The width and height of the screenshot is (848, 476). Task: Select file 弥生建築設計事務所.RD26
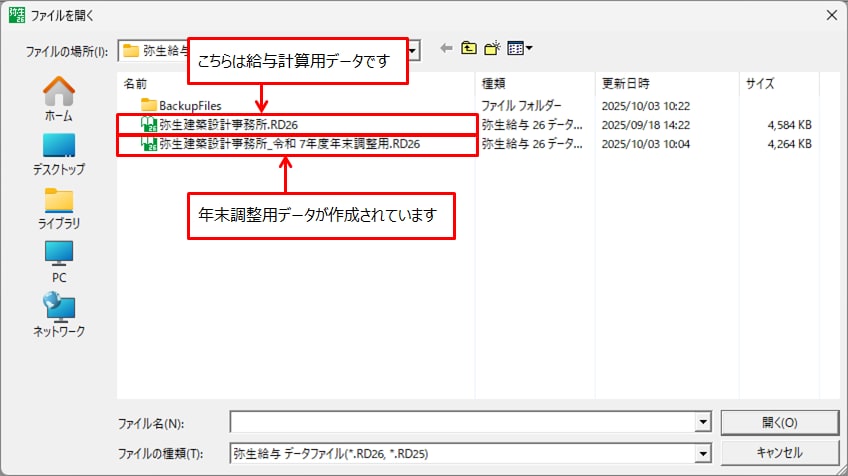(x=228, y=125)
